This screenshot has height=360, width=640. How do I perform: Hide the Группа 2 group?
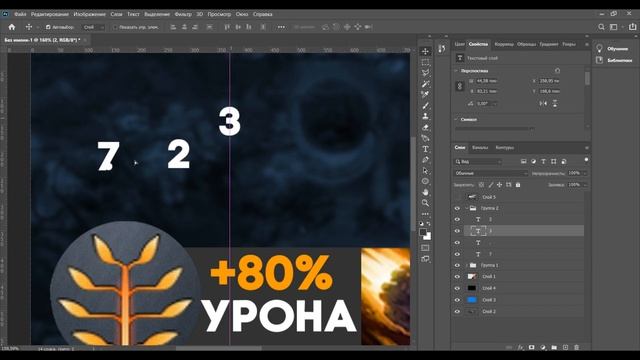coord(457,209)
